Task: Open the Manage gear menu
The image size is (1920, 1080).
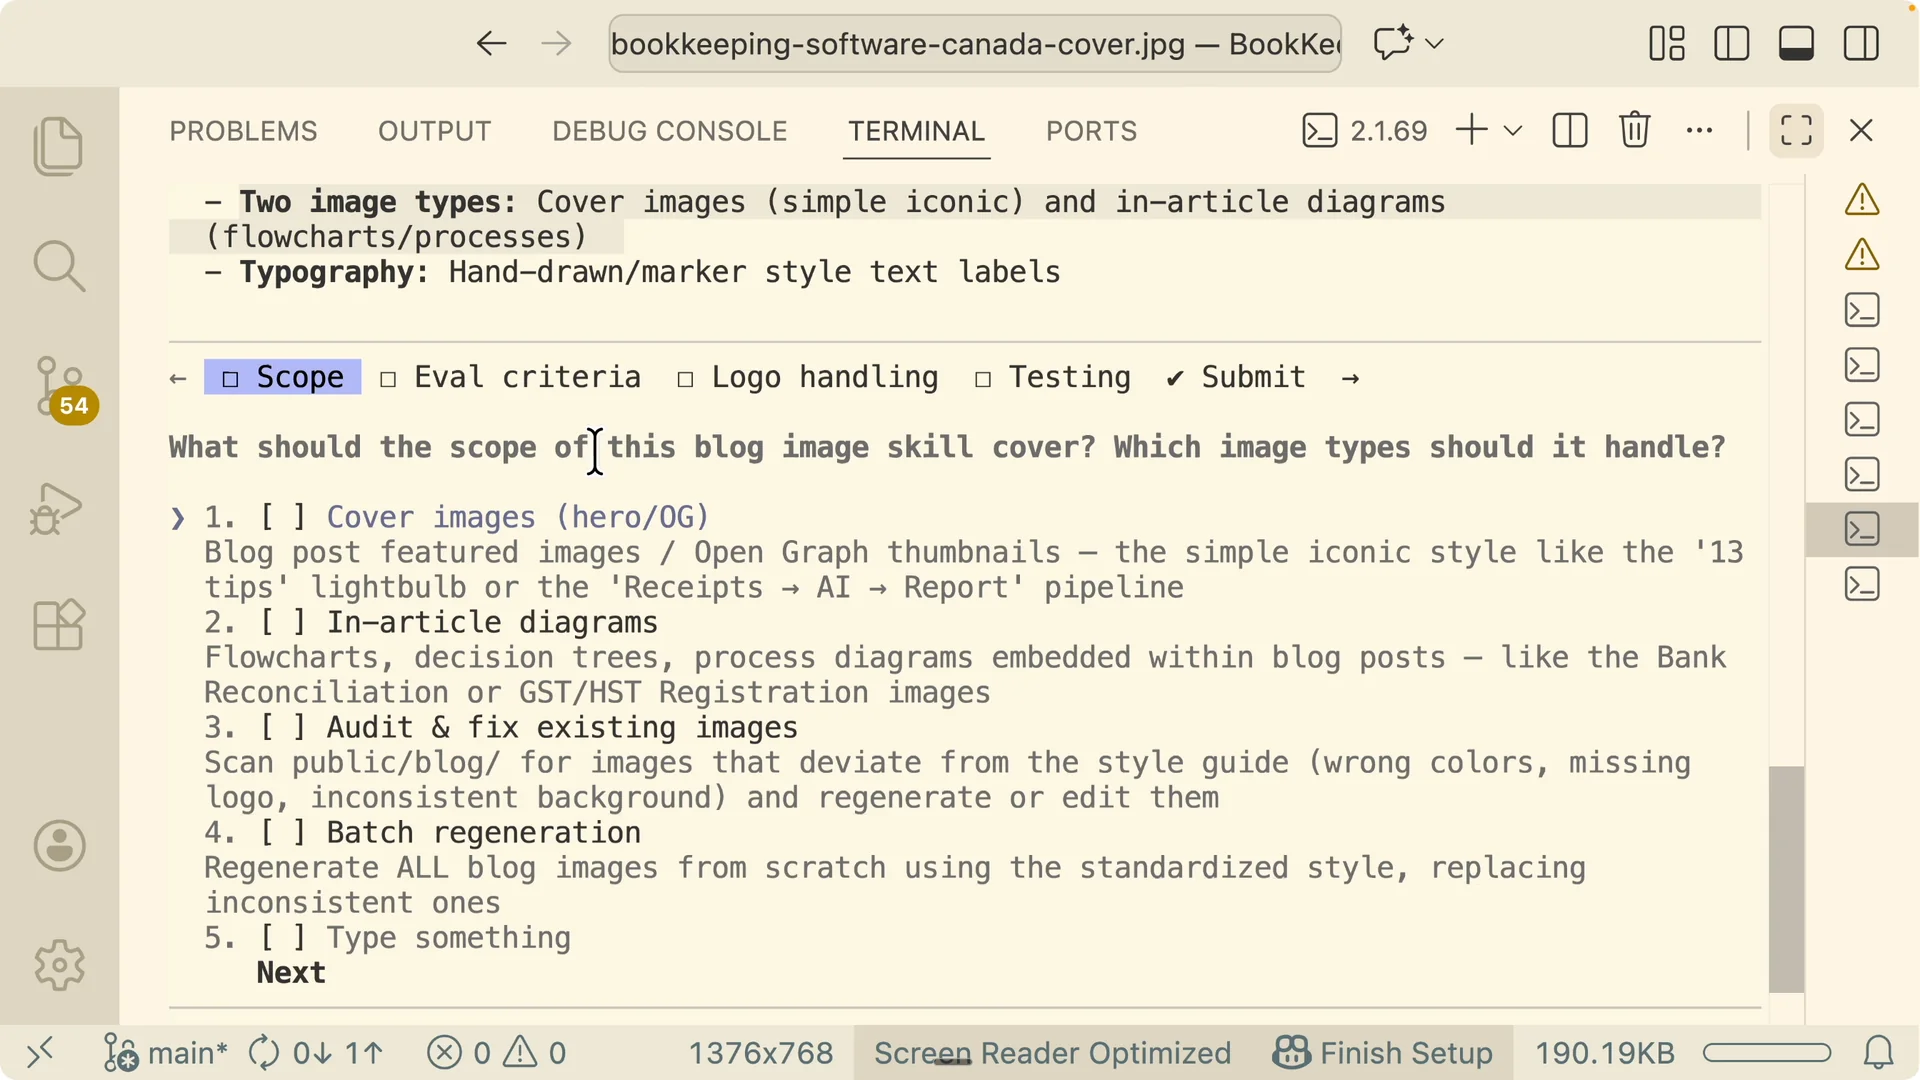Action: [60, 965]
